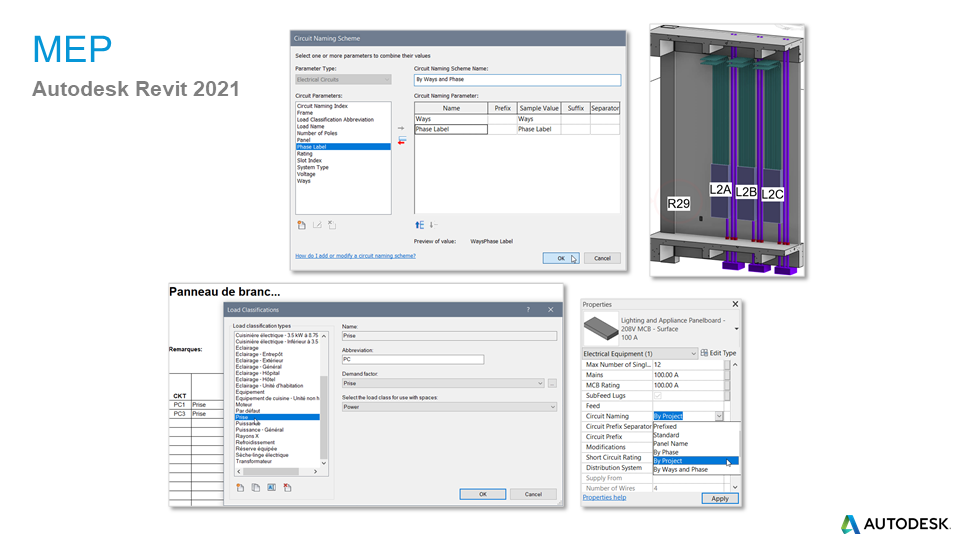The image size is (960, 540).
Task: Toggle the SubFeed Lugs checkbox
Action: pyautogui.click(x=657, y=395)
